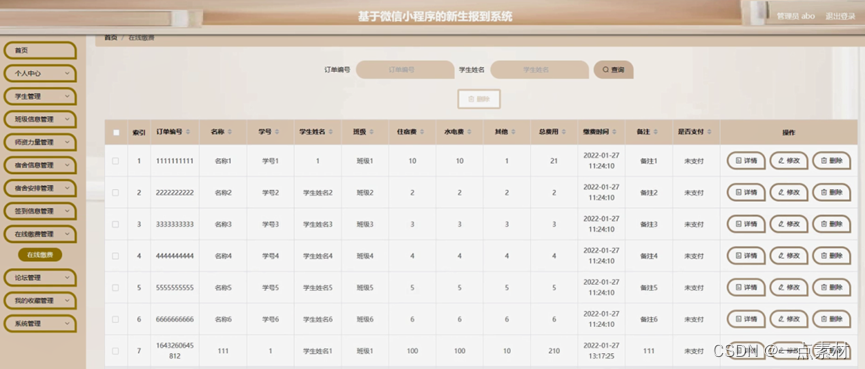
Task: Check the box for order 4444444444
Action: [x=115, y=256]
